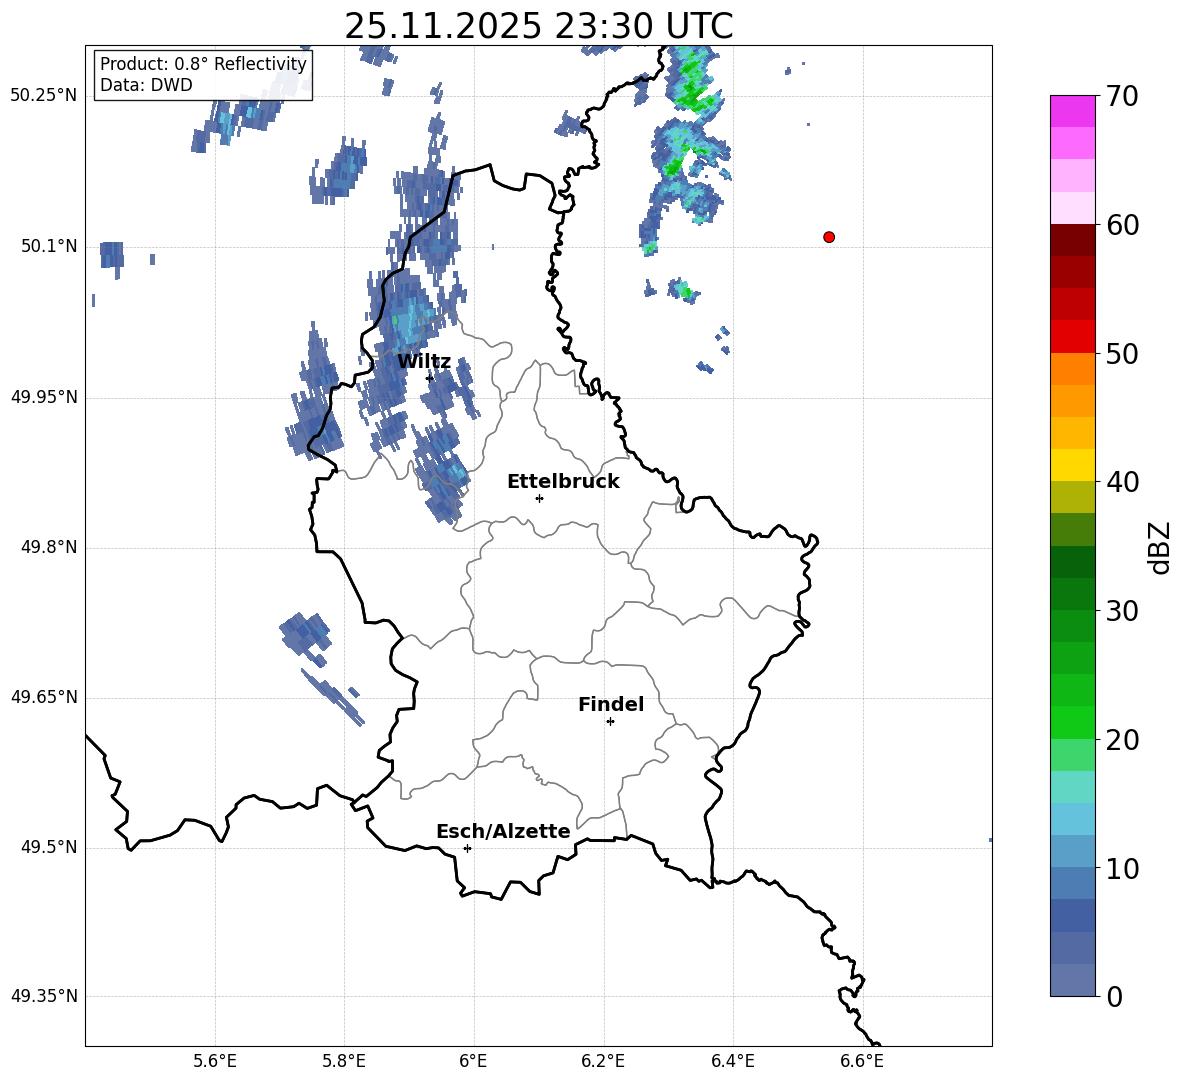
Task: Click the 5.8°E longitude label
Action: click(344, 1061)
